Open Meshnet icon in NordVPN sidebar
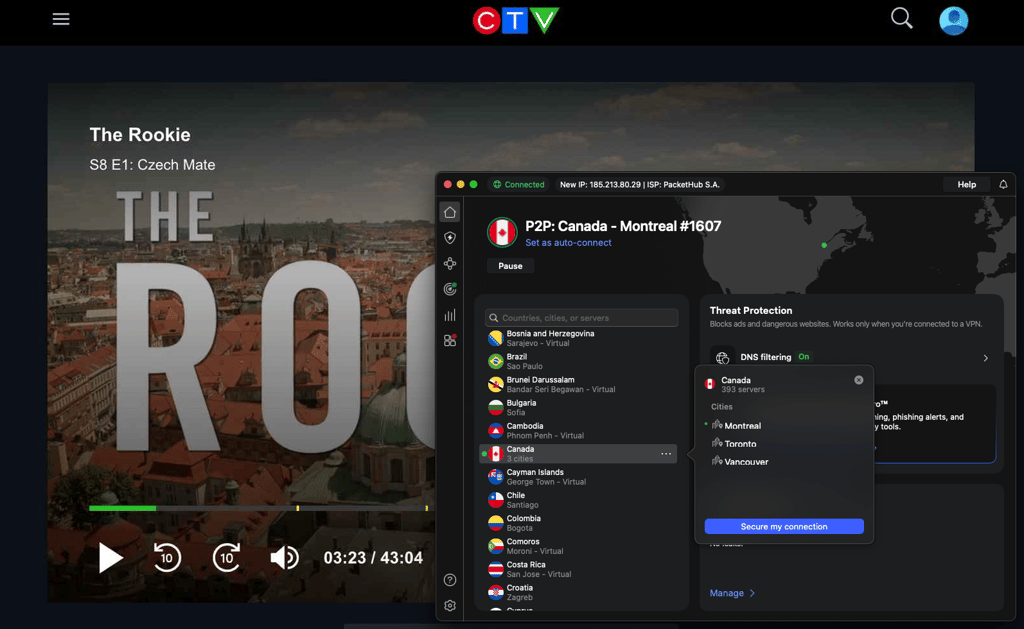This screenshot has width=1024, height=629. [x=450, y=264]
